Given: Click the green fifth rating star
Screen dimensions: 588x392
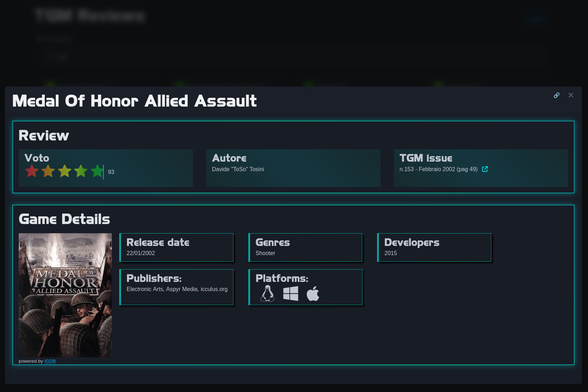Looking at the screenshot, I should pyautogui.click(x=97, y=171).
